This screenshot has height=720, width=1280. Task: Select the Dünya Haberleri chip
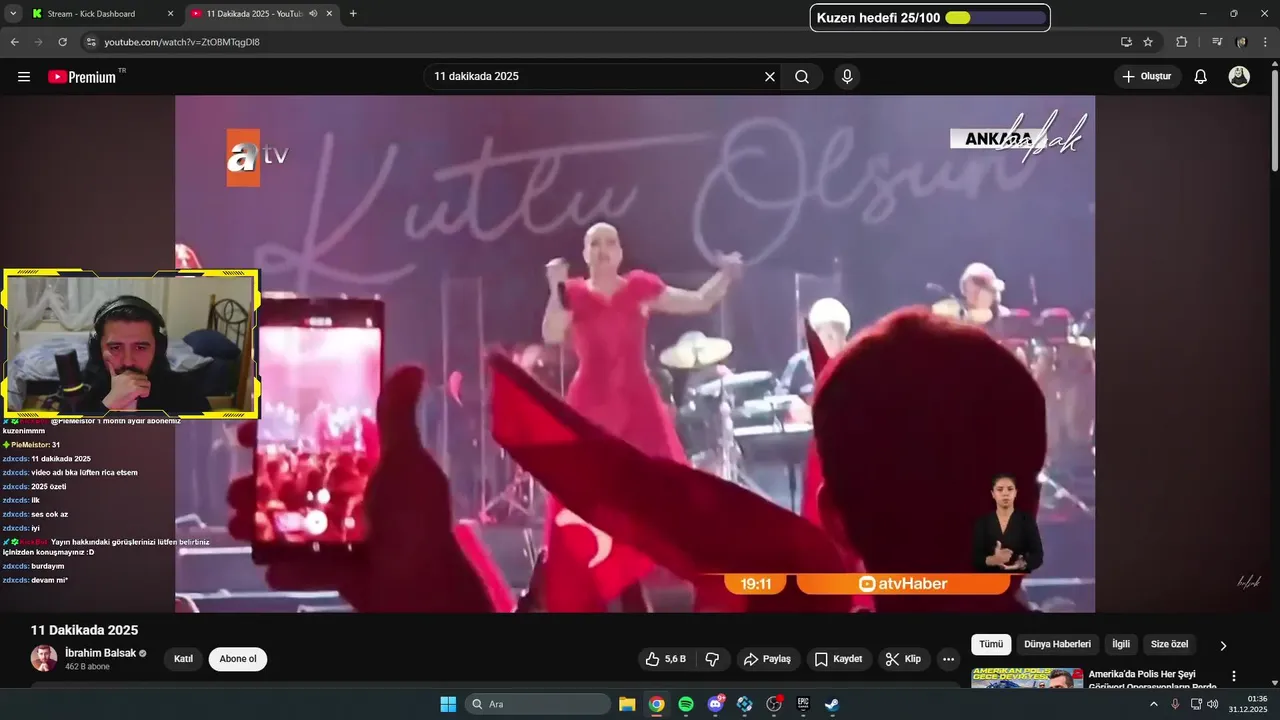coord(1057,645)
